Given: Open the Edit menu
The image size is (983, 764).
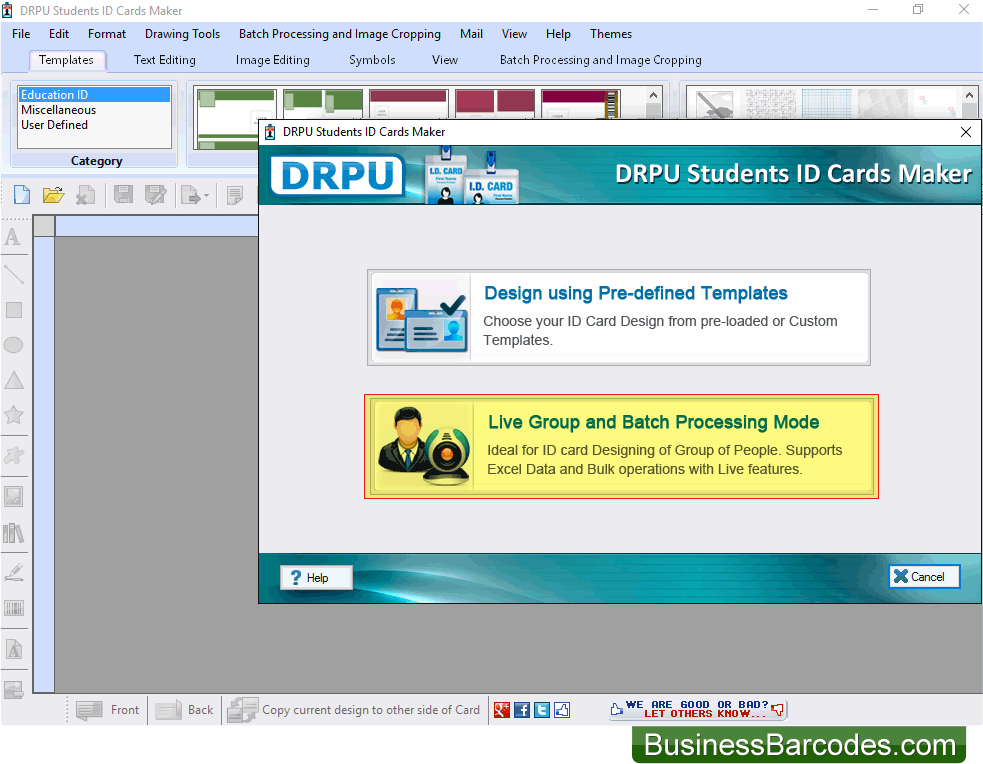Looking at the screenshot, I should click(59, 34).
